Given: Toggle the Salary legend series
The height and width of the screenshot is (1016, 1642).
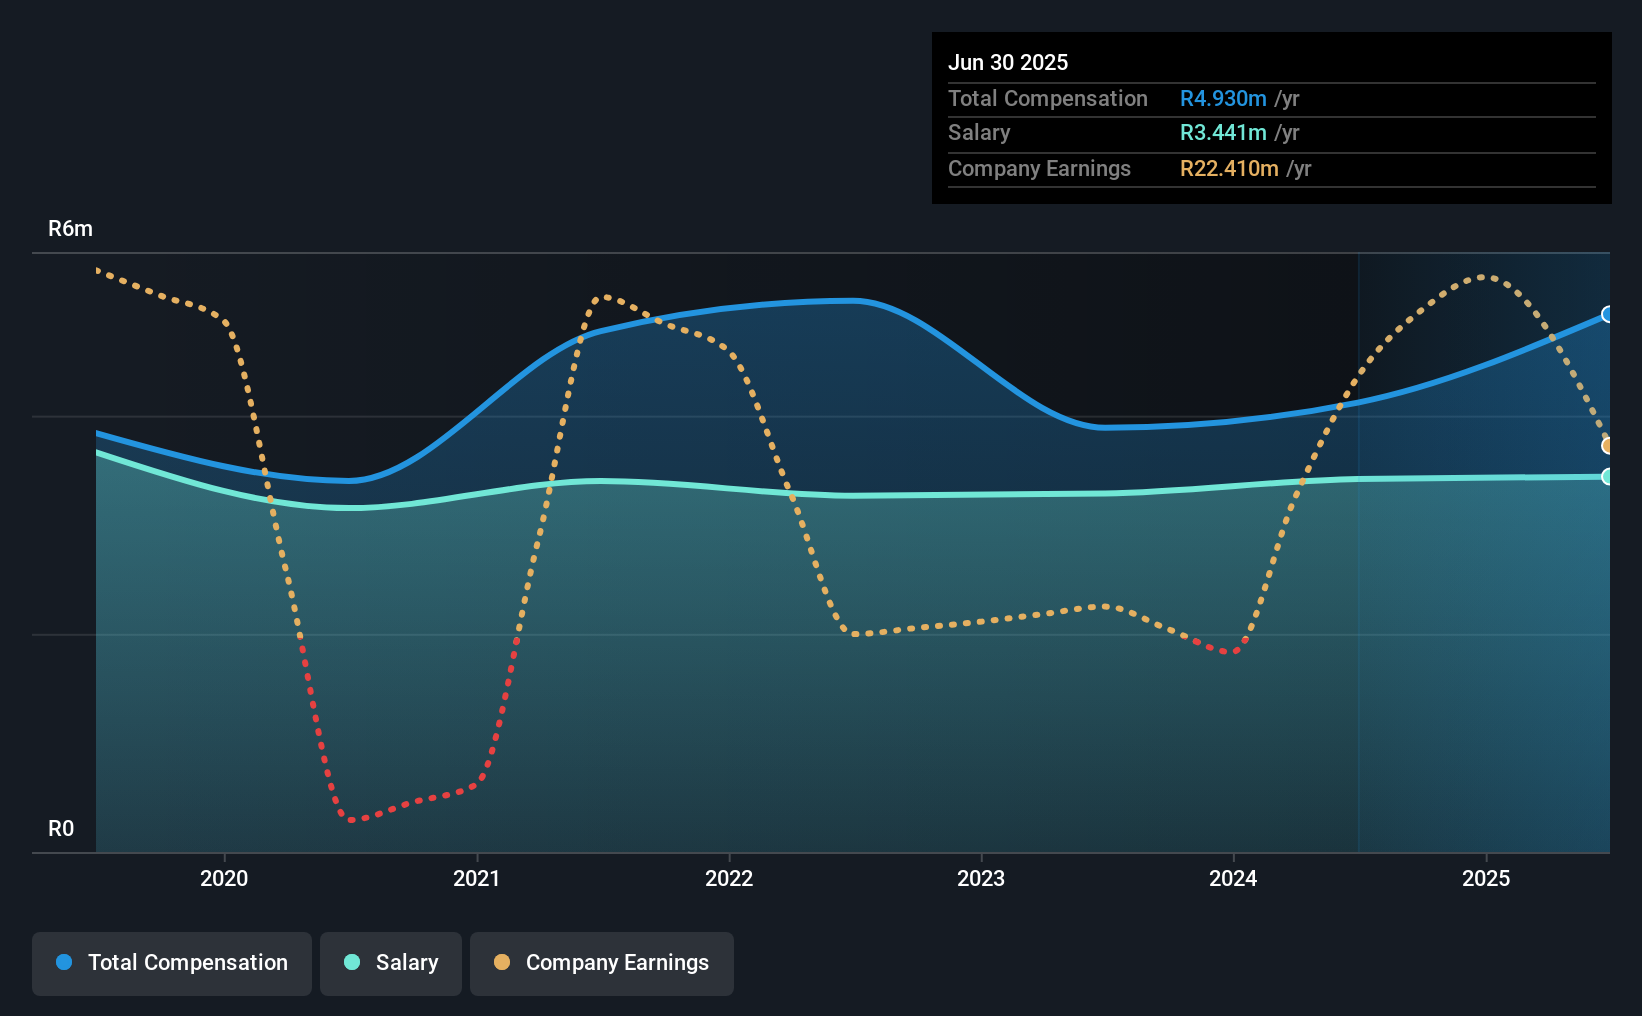Looking at the screenshot, I should coord(391,963).
